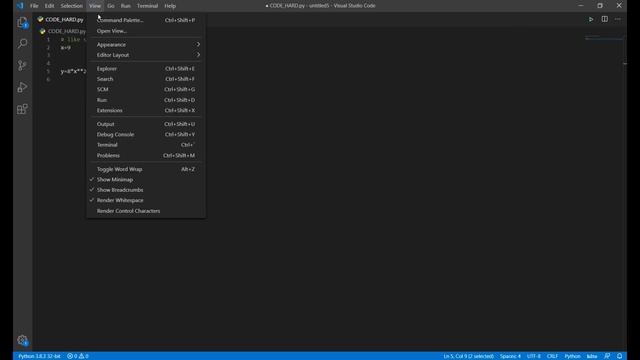Image resolution: width=640 pixels, height=360 pixels.
Task: Click the kite status bar entry
Action: pos(592,356)
